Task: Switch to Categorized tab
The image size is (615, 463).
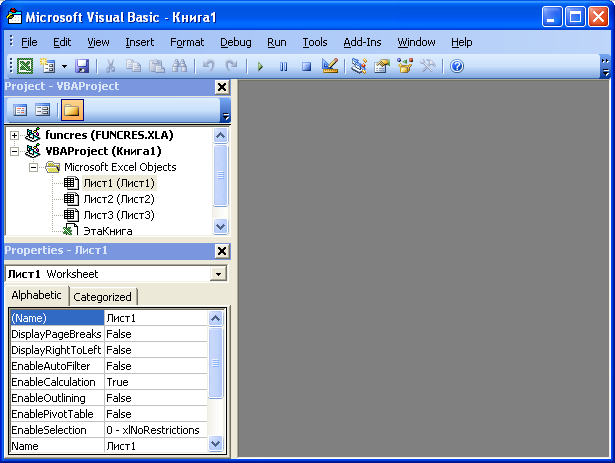Action: (x=102, y=297)
